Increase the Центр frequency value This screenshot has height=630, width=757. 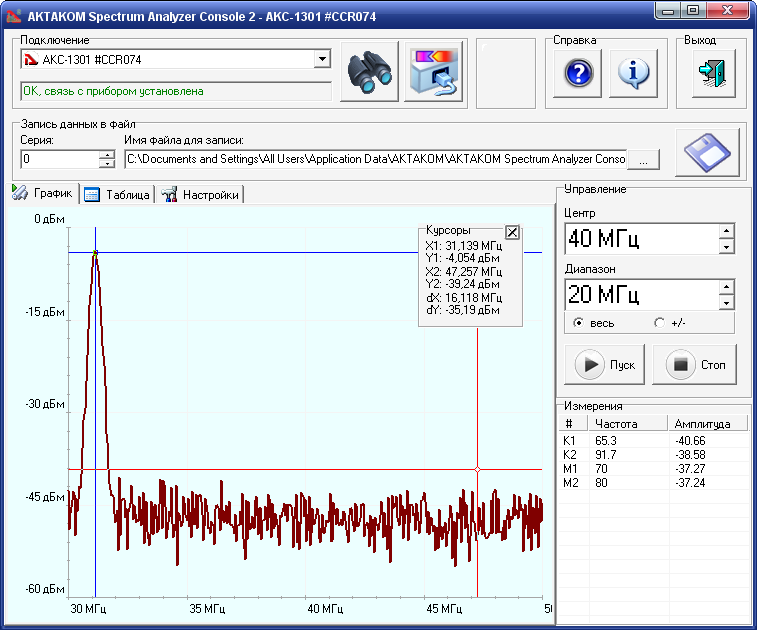point(726,231)
